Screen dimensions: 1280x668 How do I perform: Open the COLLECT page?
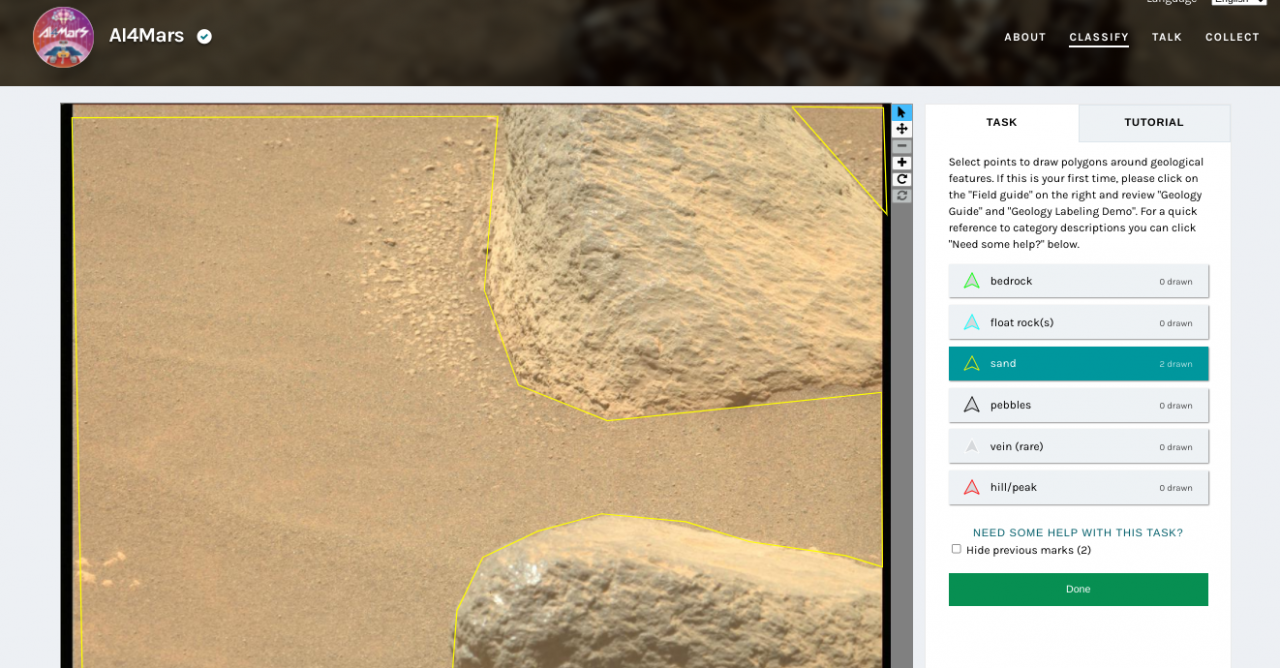(x=1232, y=37)
